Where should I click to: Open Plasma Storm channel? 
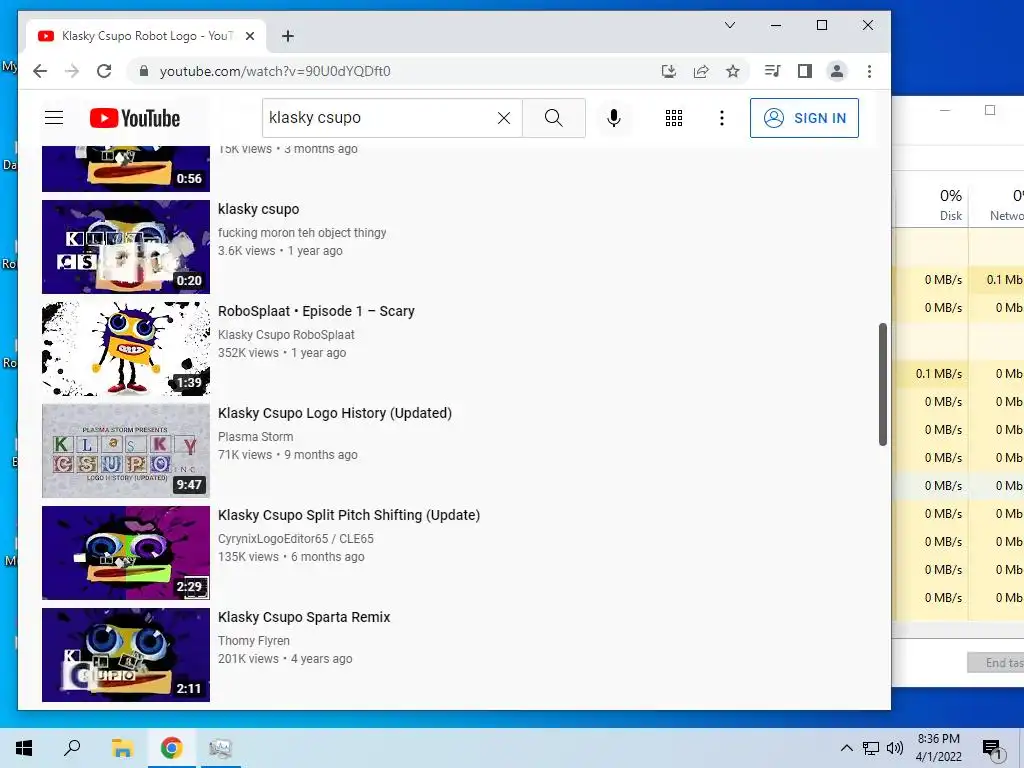pyautogui.click(x=255, y=436)
